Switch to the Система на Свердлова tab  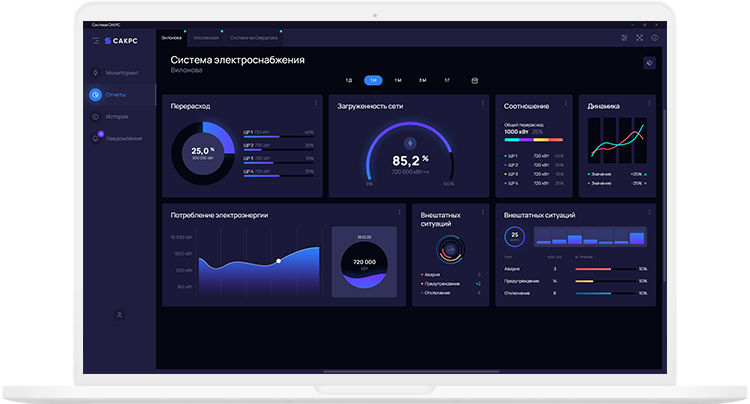(251, 38)
